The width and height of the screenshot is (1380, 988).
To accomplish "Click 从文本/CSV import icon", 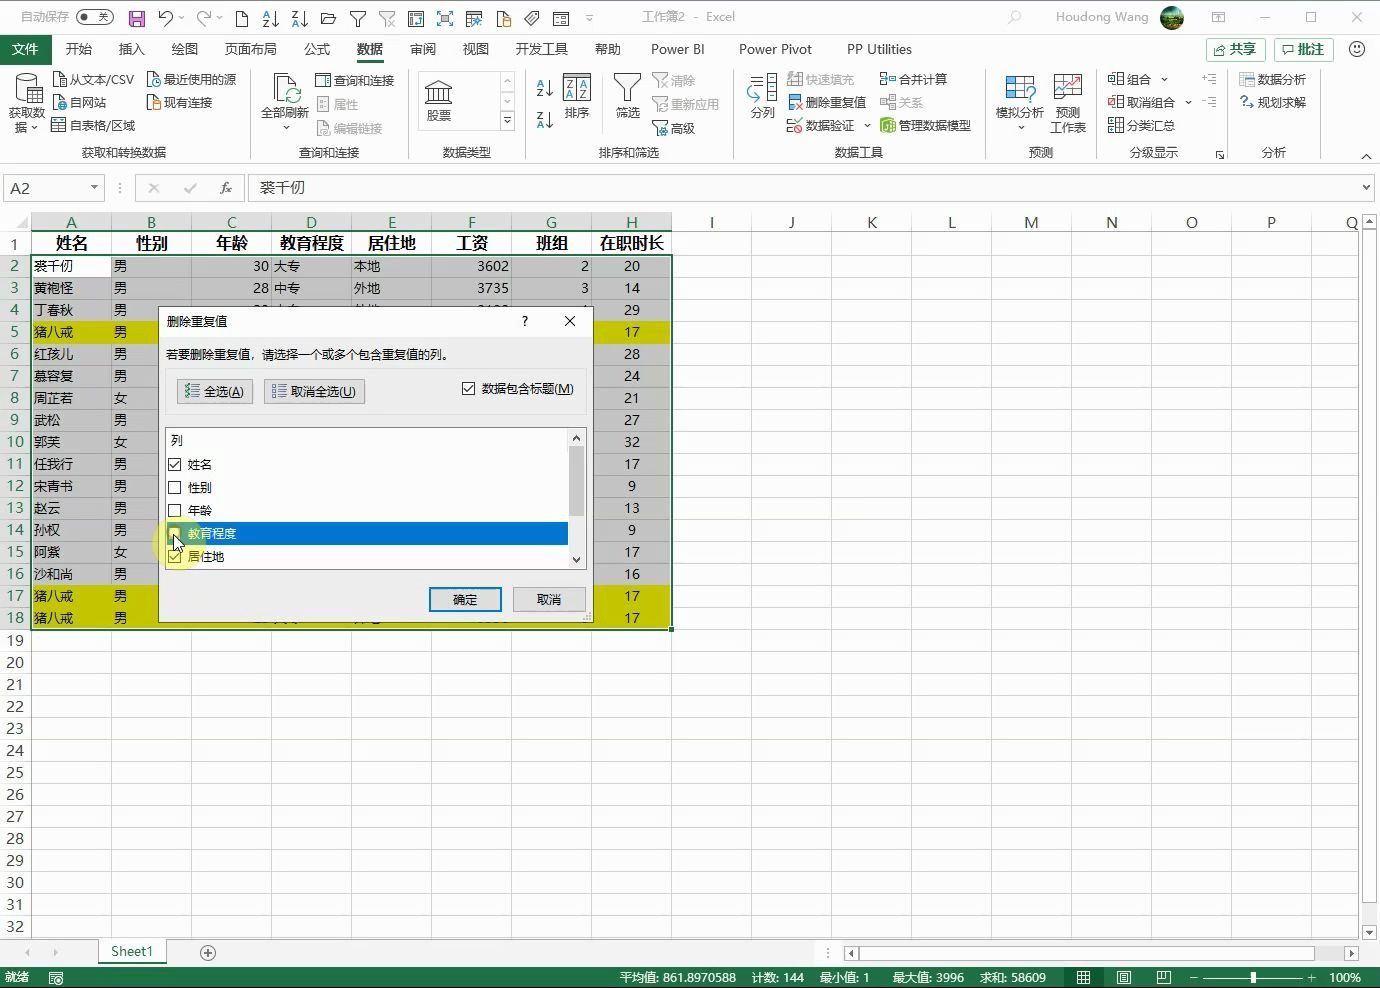I will pos(60,79).
